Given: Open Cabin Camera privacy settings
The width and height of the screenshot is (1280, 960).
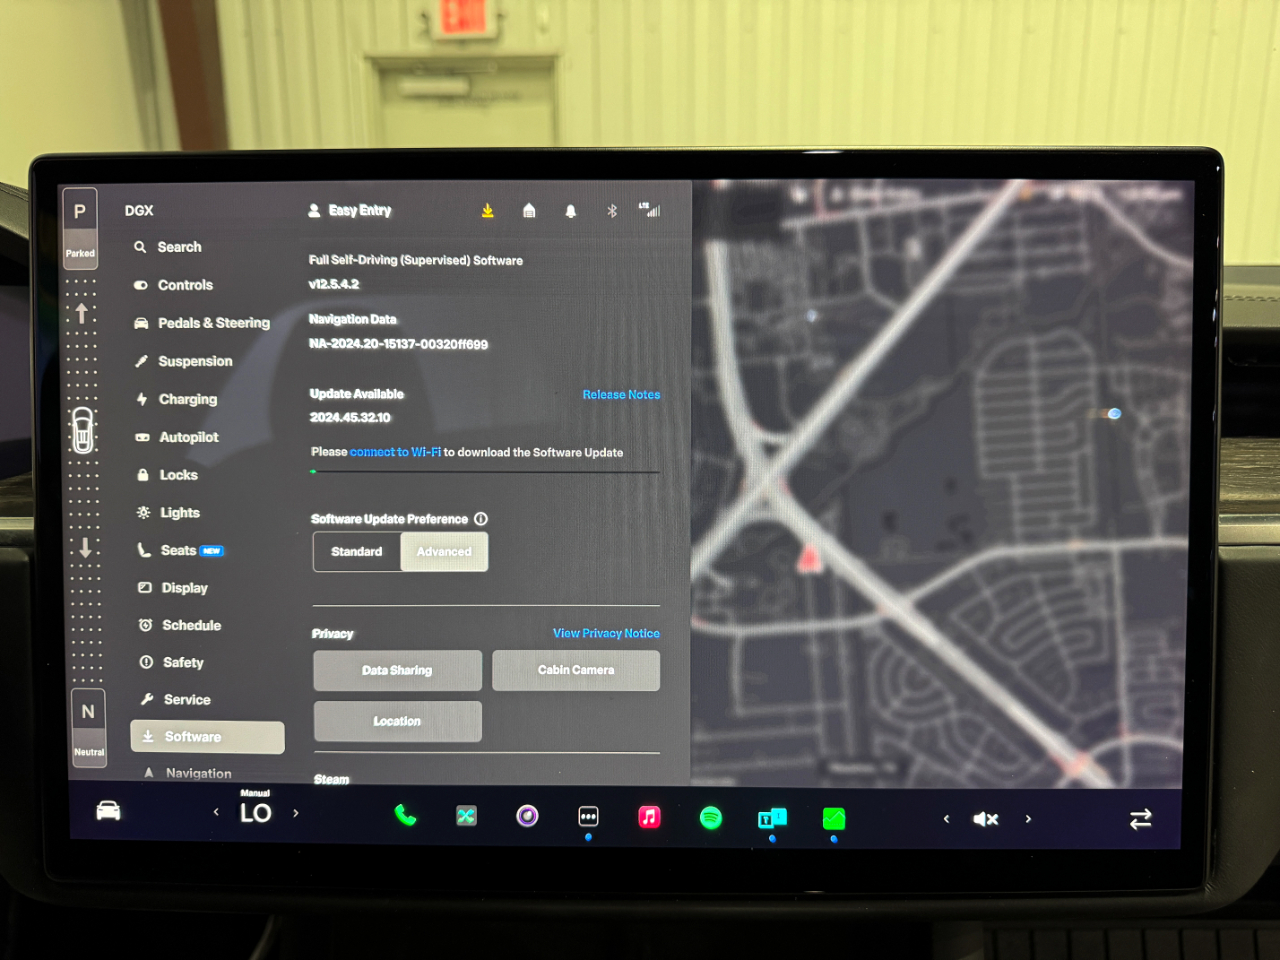Looking at the screenshot, I should pyautogui.click(x=576, y=670).
